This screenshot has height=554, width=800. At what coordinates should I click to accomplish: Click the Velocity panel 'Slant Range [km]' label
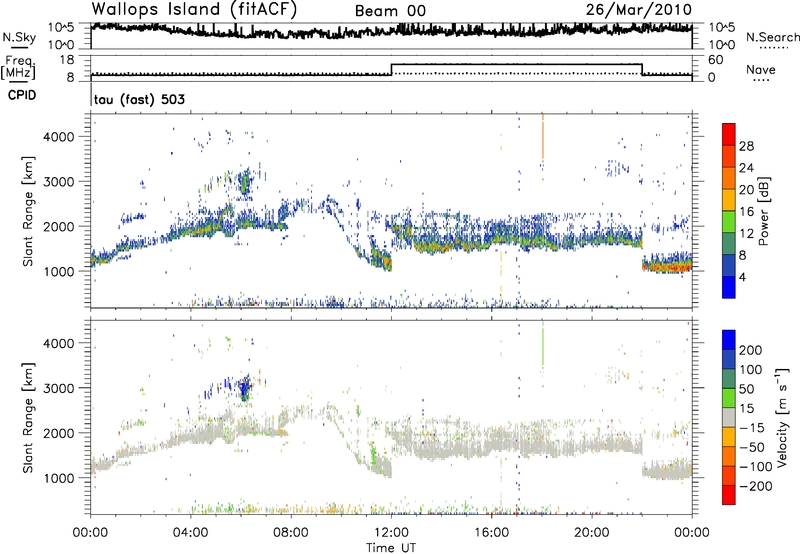[x=28, y=417]
